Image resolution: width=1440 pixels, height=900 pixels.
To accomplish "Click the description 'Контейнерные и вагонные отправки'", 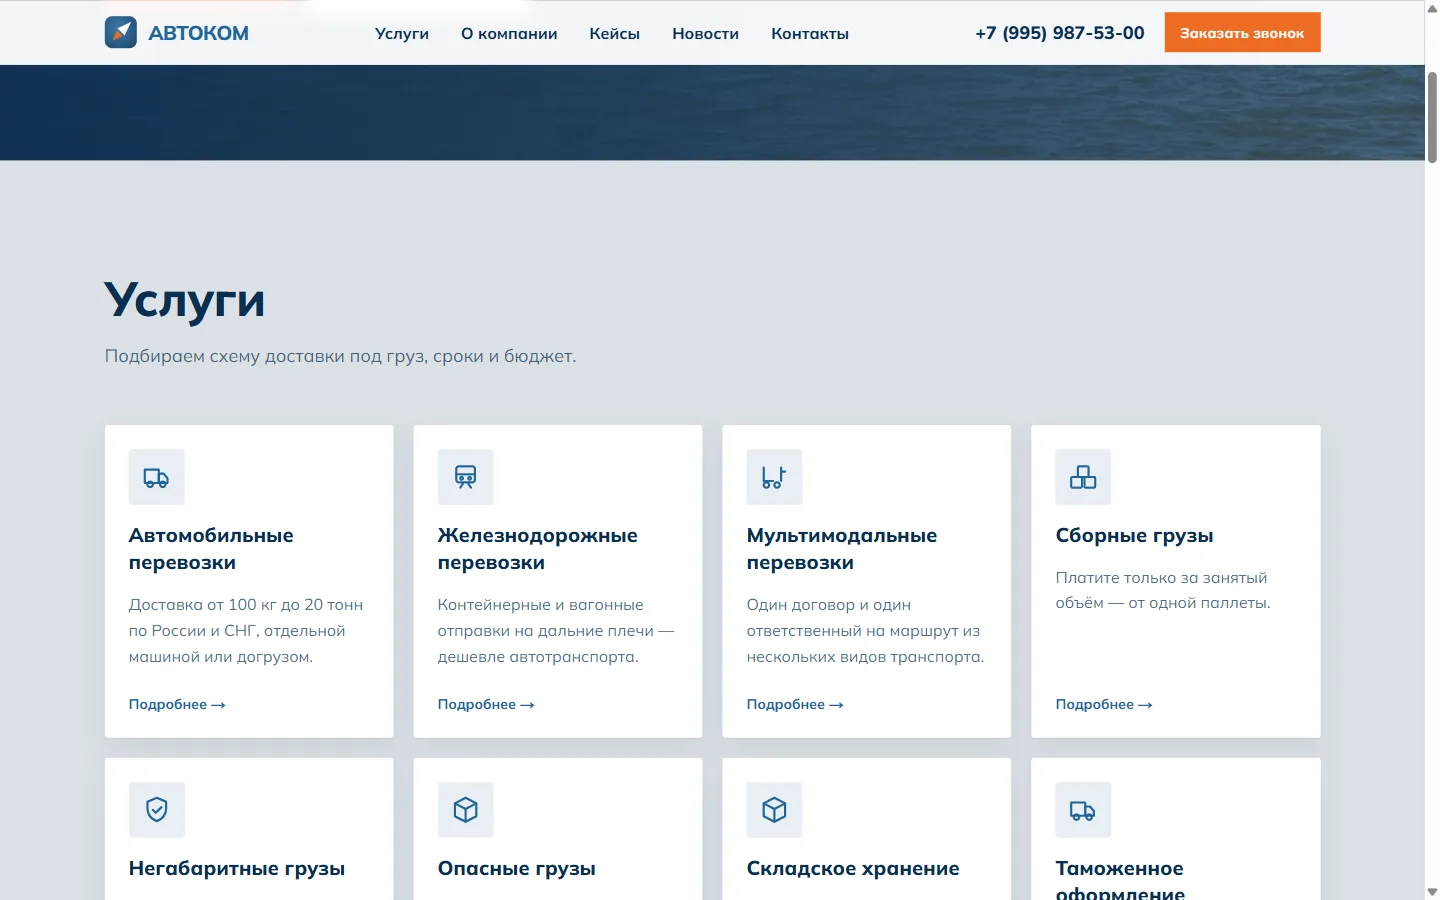I will pyautogui.click(x=556, y=630).
